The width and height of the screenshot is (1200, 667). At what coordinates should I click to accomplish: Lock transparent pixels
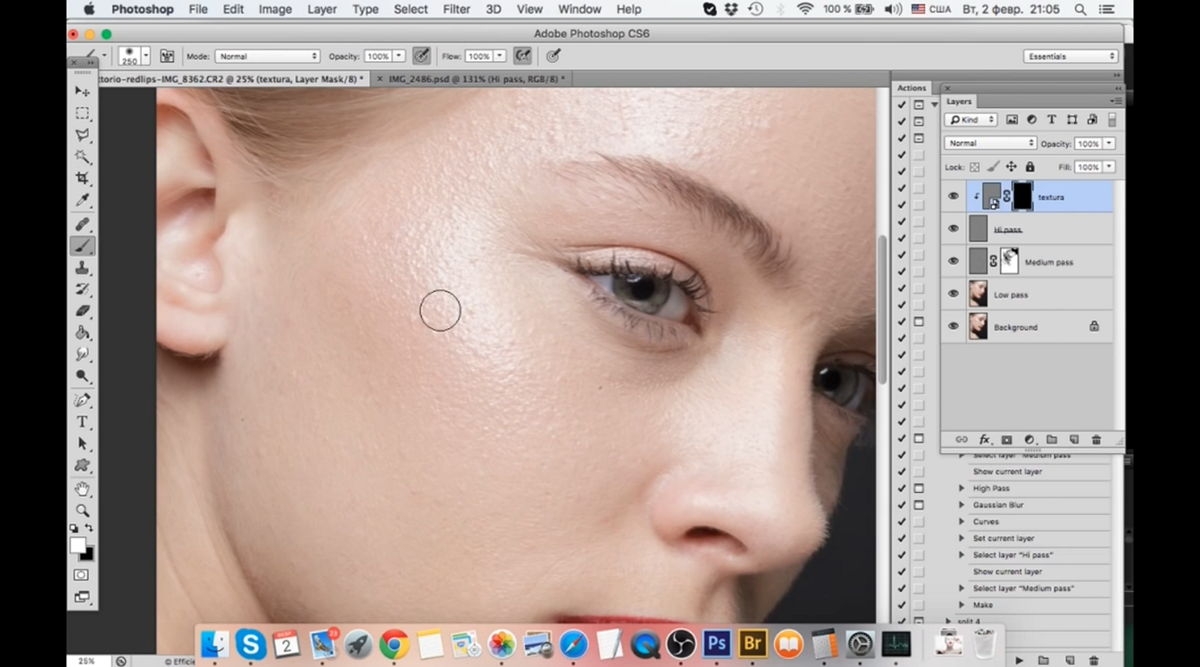[975, 167]
